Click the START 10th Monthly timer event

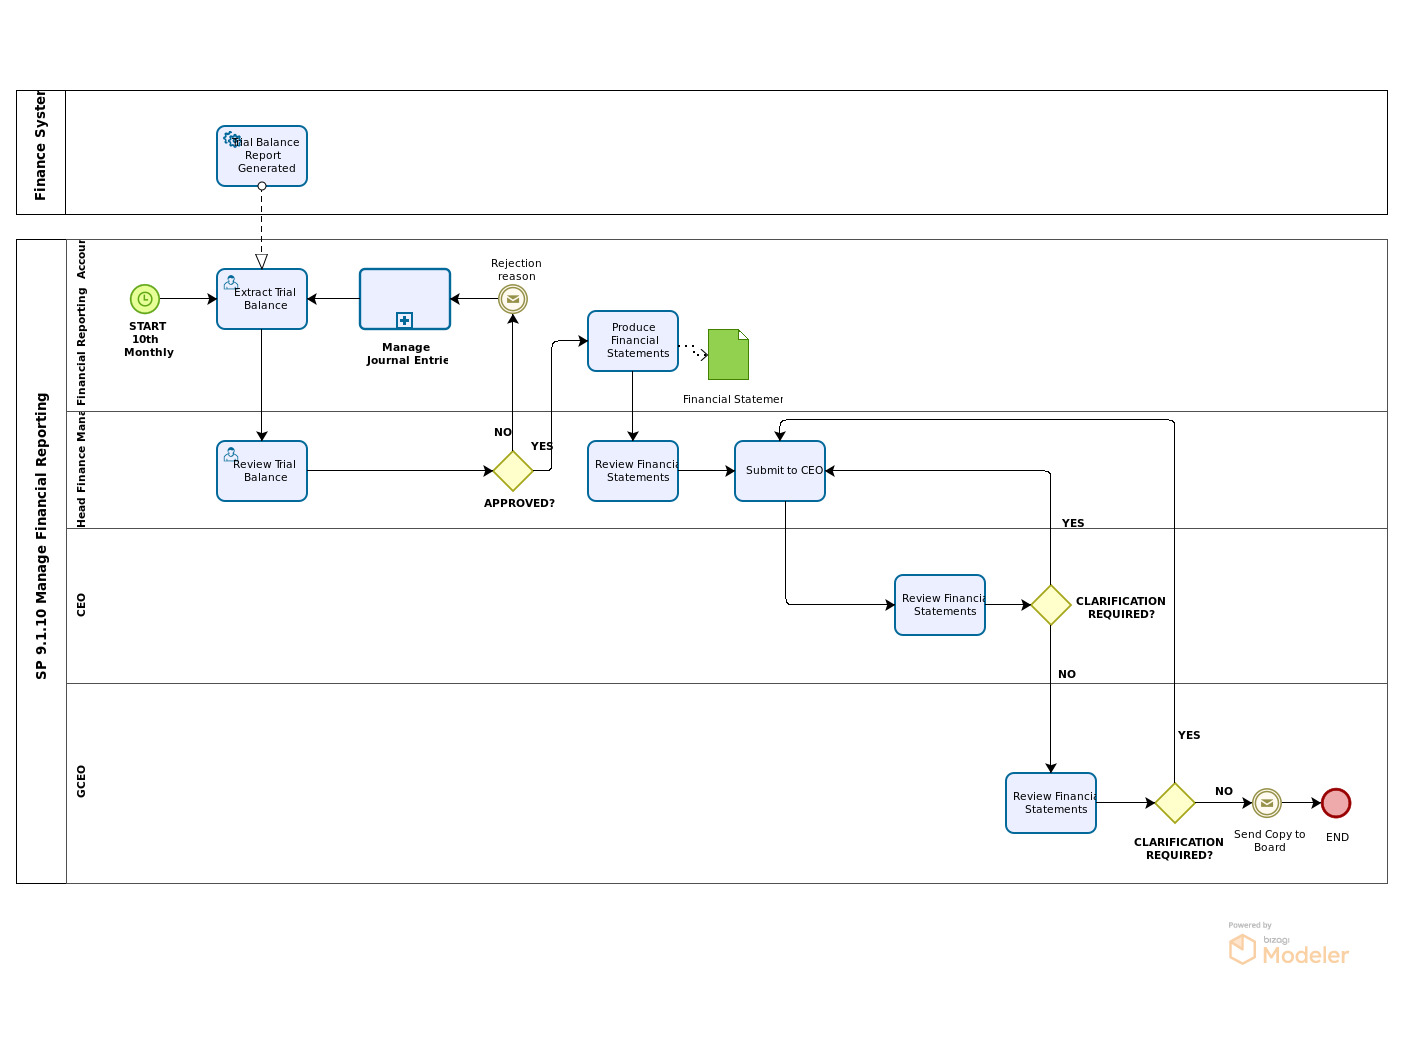pyautogui.click(x=145, y=299)
